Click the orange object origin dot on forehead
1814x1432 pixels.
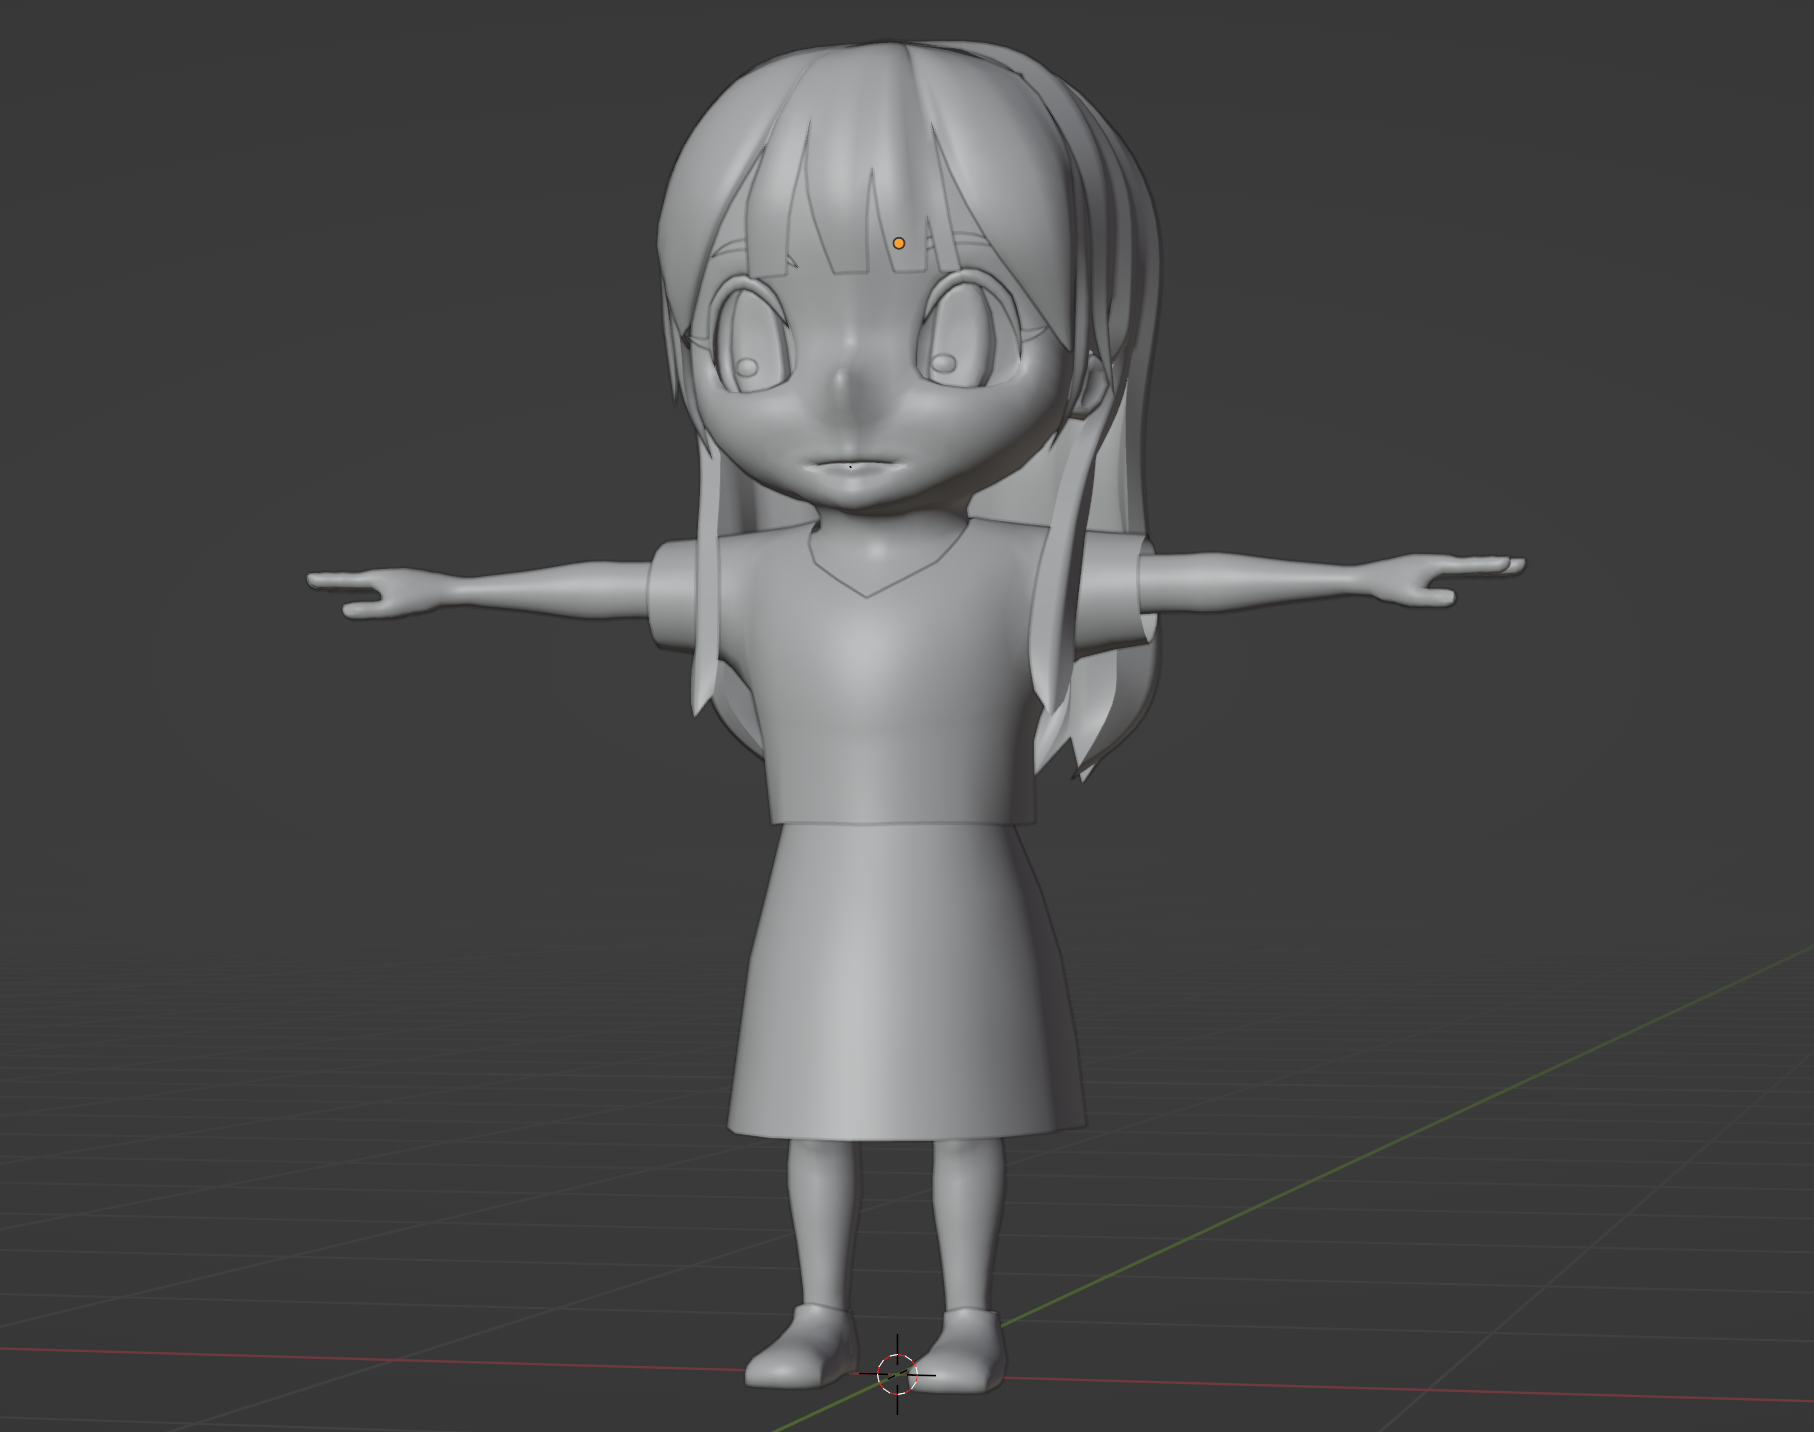coord(898,243)
